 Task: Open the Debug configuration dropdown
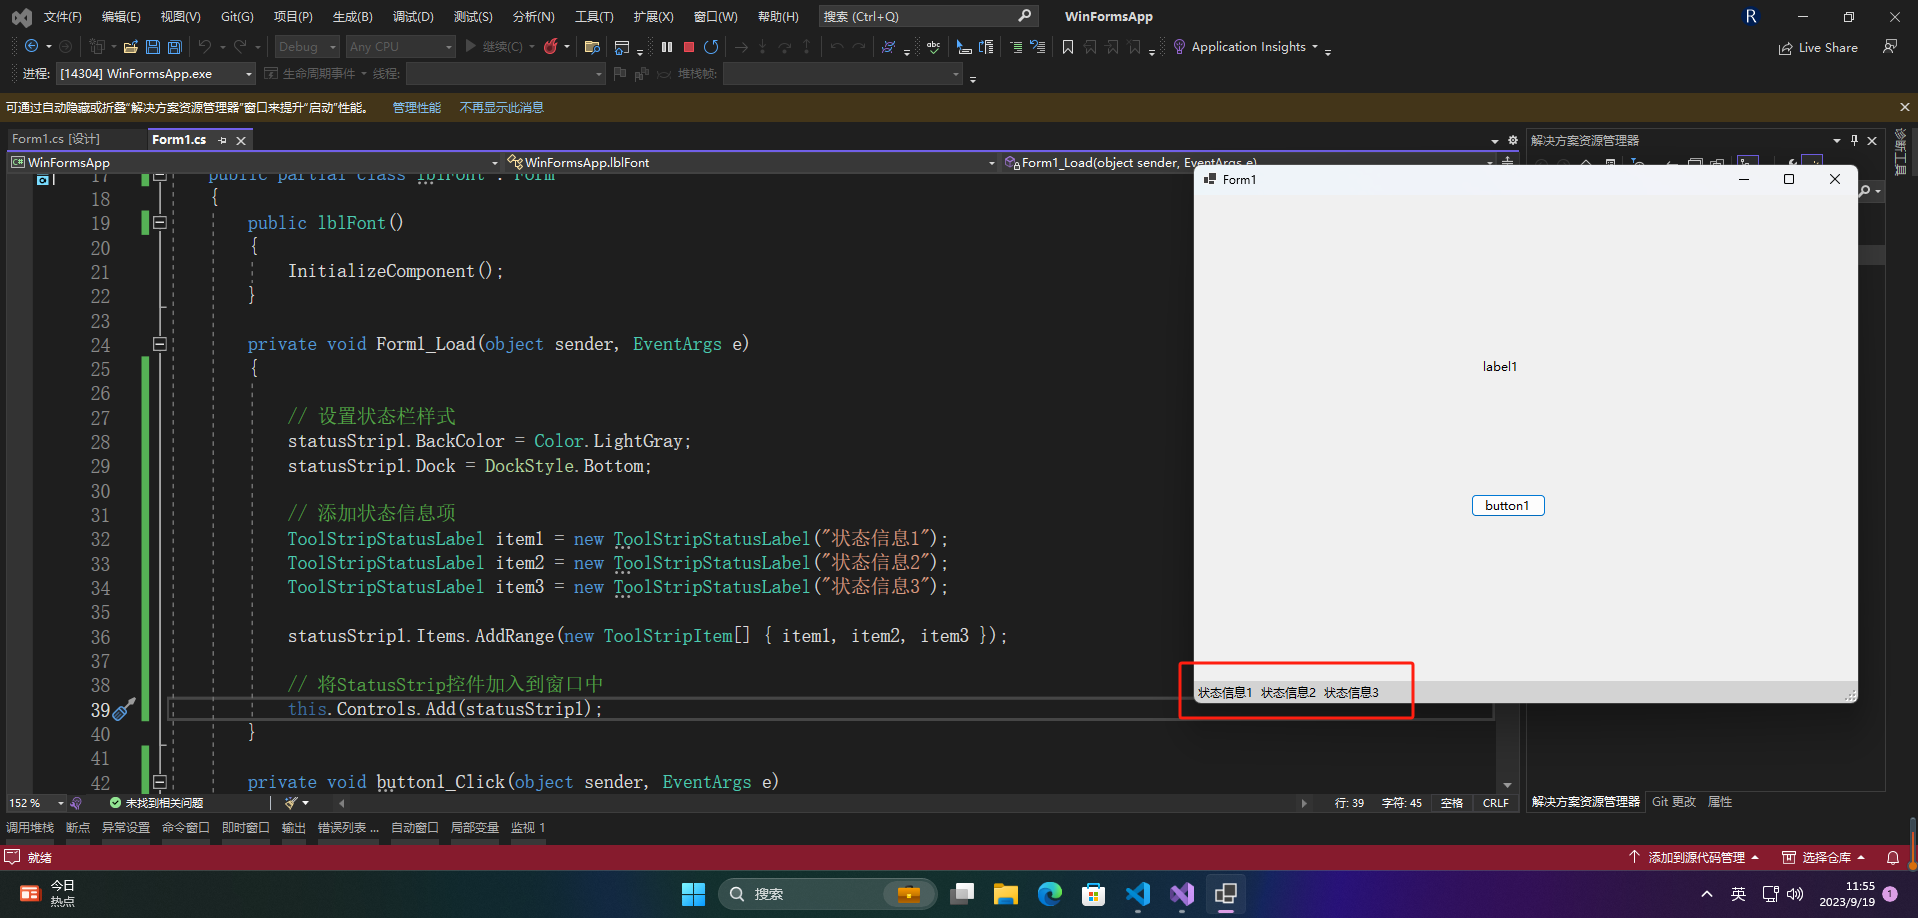click(307, 47)
